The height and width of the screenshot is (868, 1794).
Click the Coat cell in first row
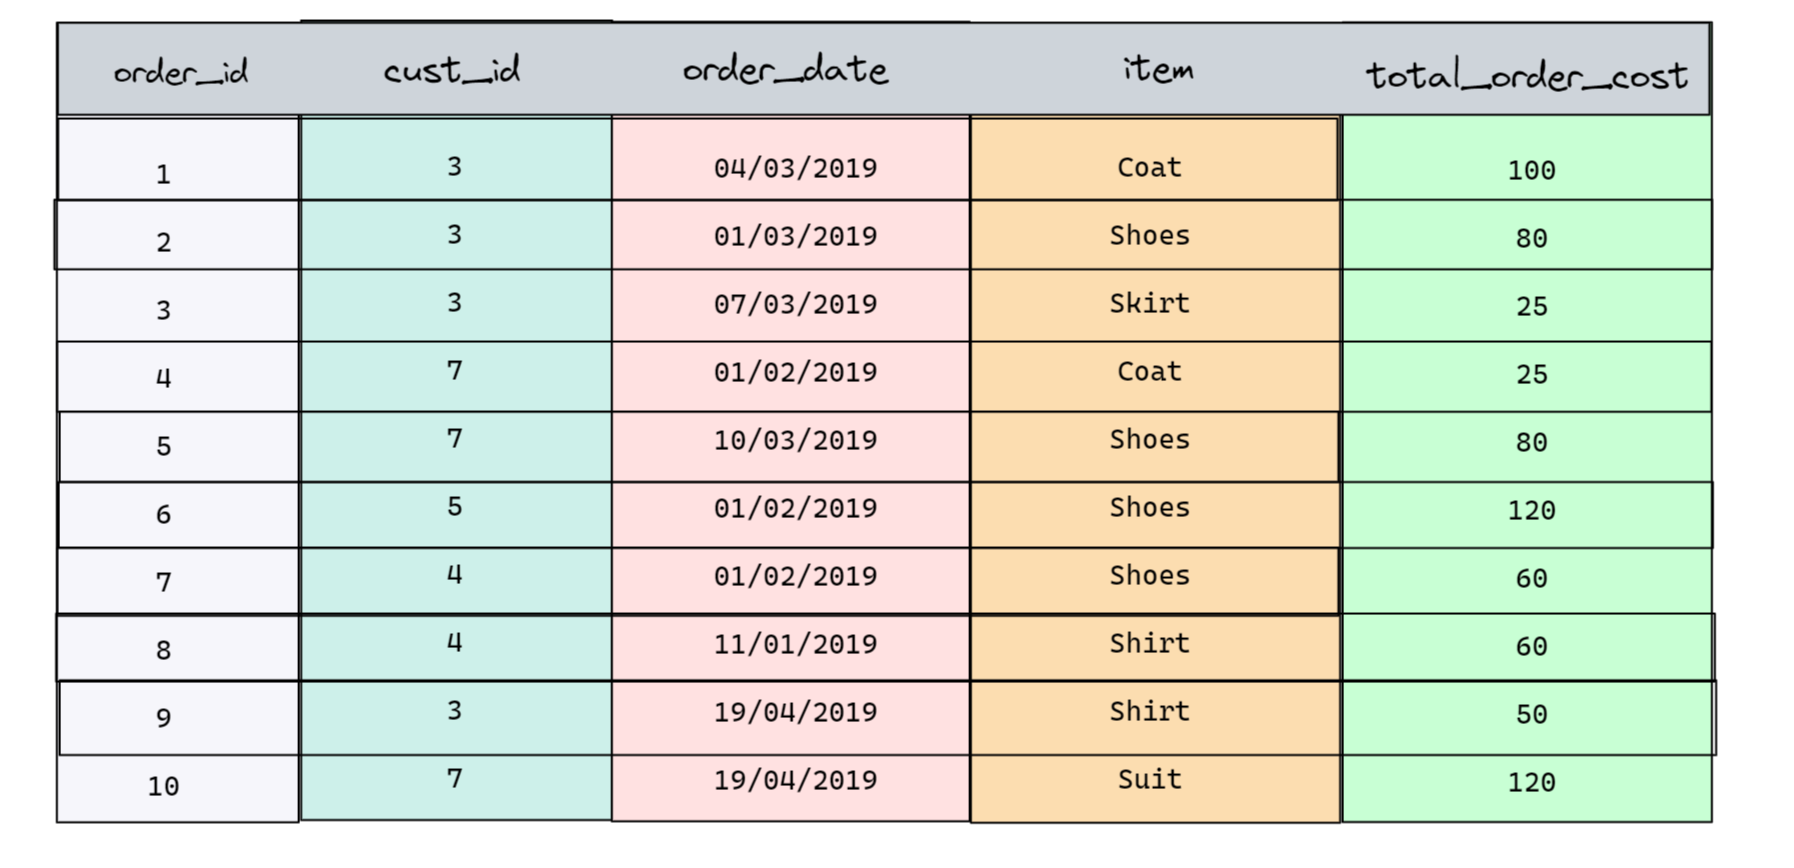(x=1154, y=158)
